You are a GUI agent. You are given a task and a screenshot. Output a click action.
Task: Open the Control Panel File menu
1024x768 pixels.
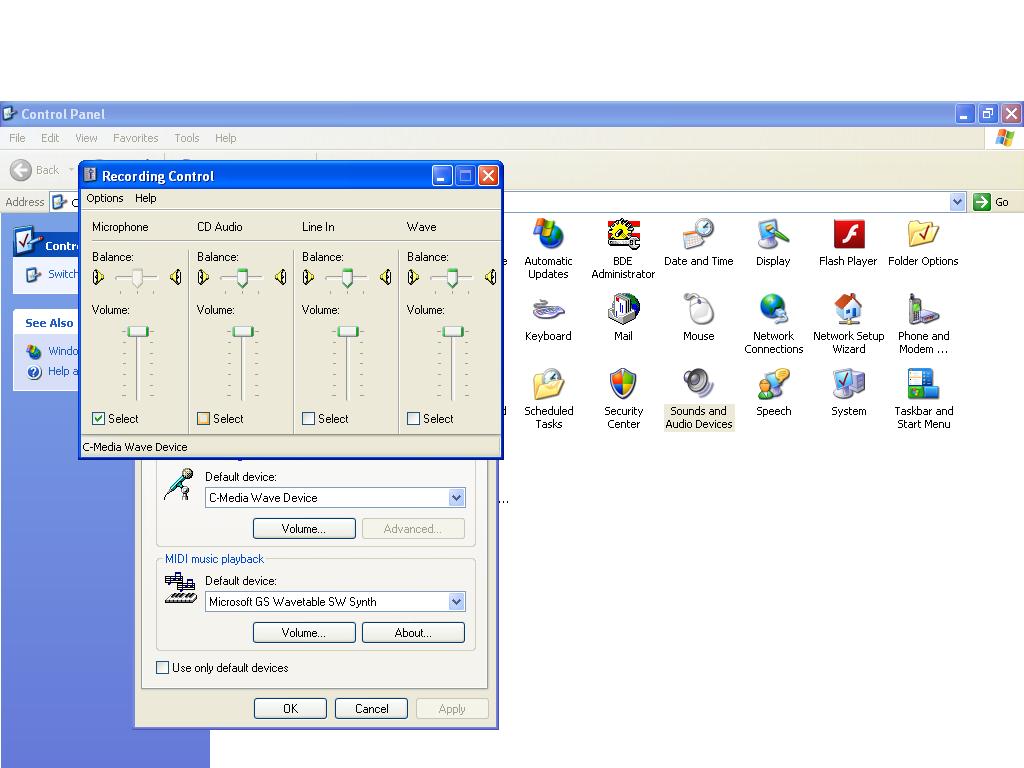(18, 138)
